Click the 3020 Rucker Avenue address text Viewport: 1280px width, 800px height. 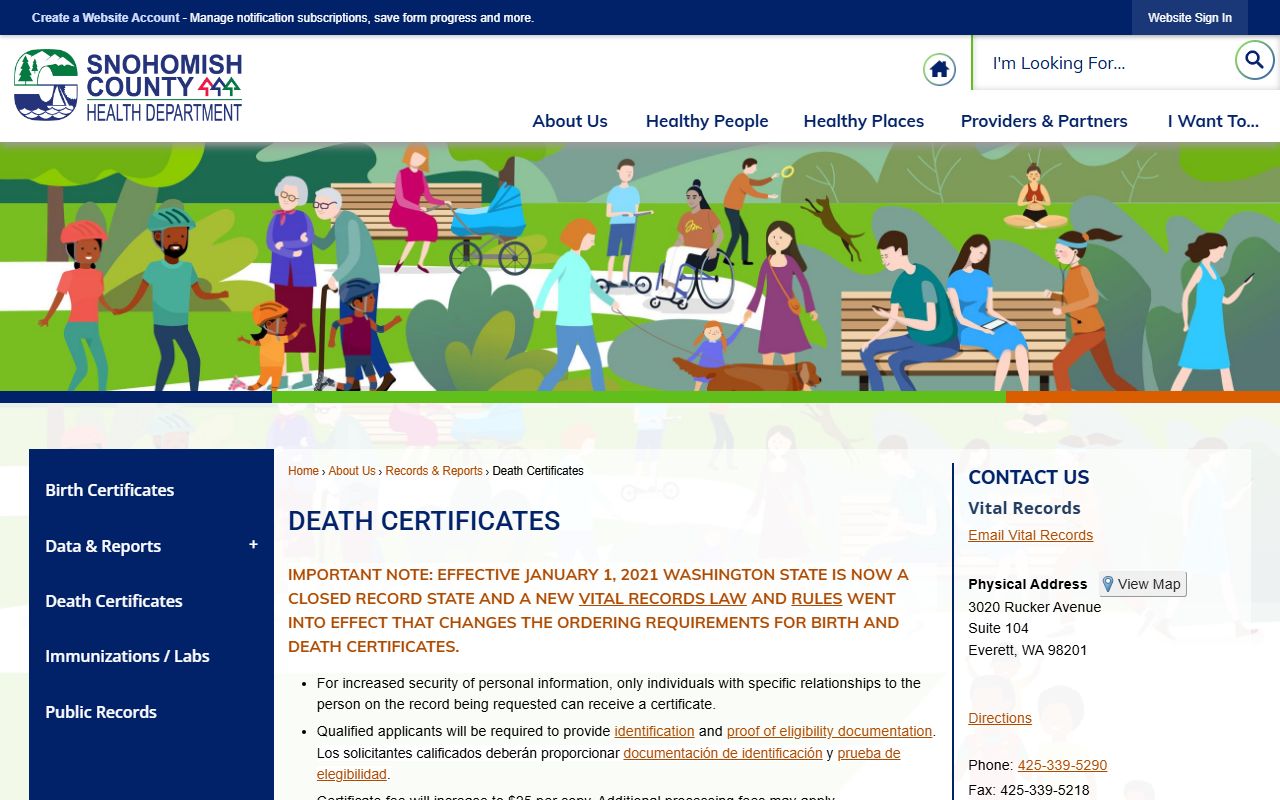(x=1034, y=607)
